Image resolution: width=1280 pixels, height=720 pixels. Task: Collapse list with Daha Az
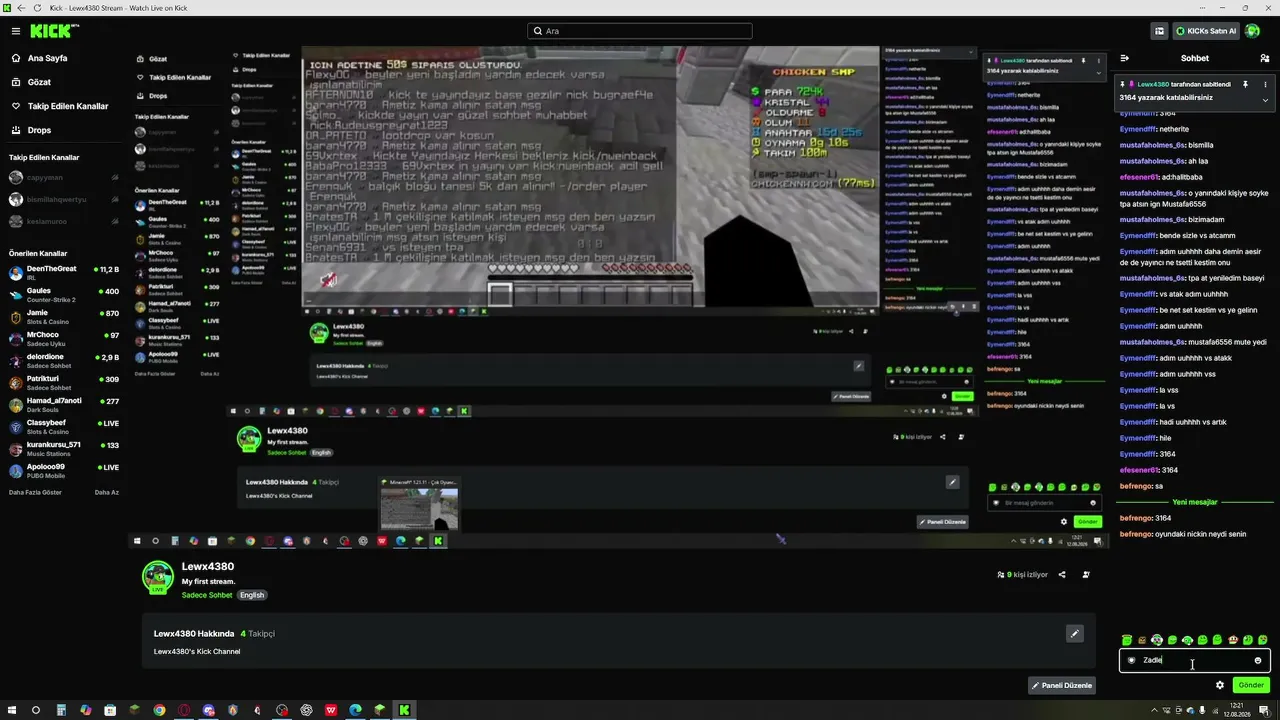[x=107, y=492]
